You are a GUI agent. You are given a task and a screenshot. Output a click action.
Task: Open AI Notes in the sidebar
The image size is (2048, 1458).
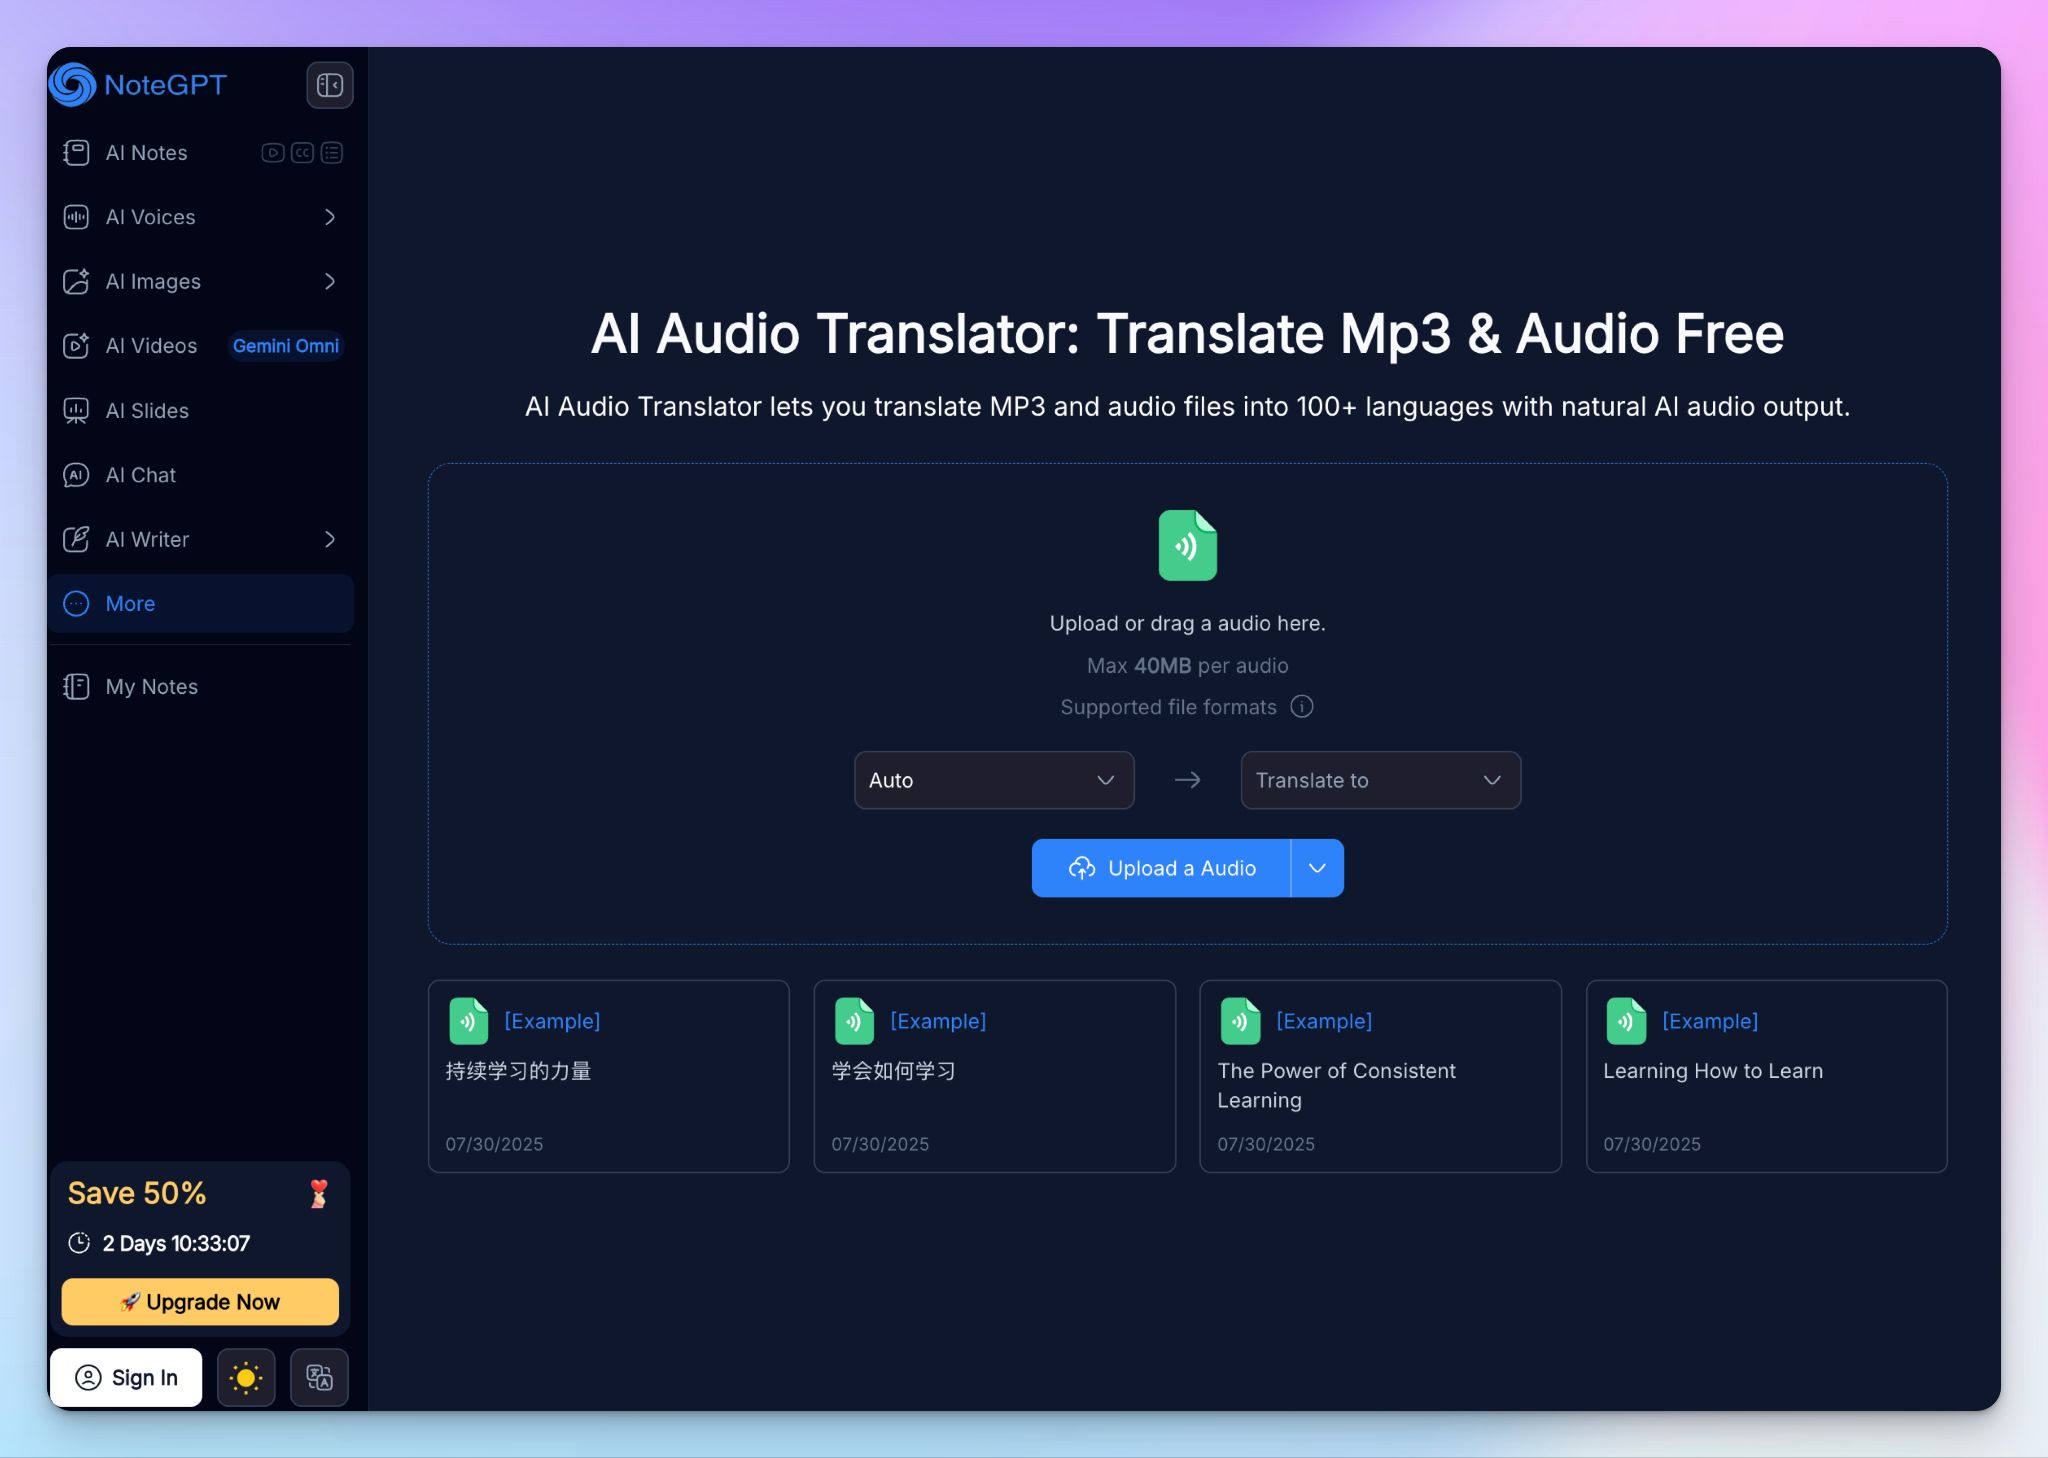(200, 153)
